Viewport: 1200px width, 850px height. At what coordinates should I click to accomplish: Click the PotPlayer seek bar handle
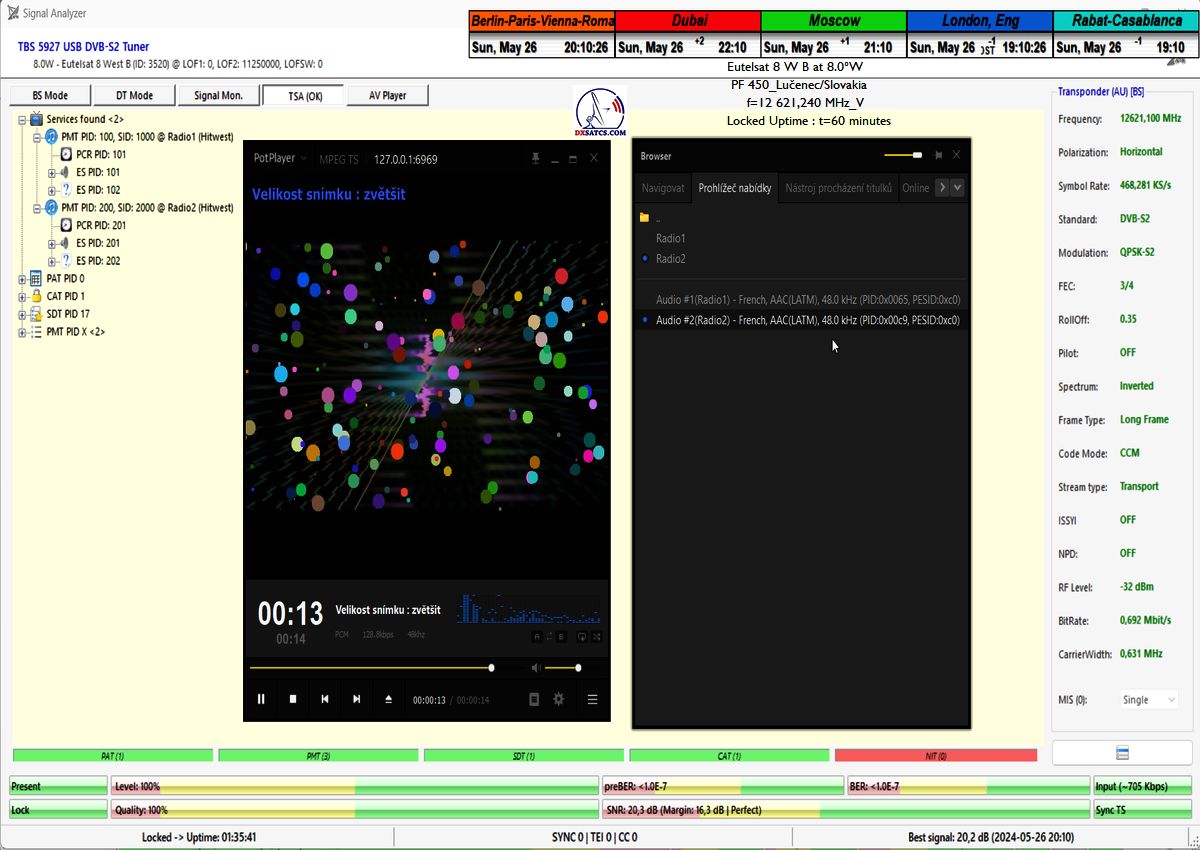click(491, 668)
